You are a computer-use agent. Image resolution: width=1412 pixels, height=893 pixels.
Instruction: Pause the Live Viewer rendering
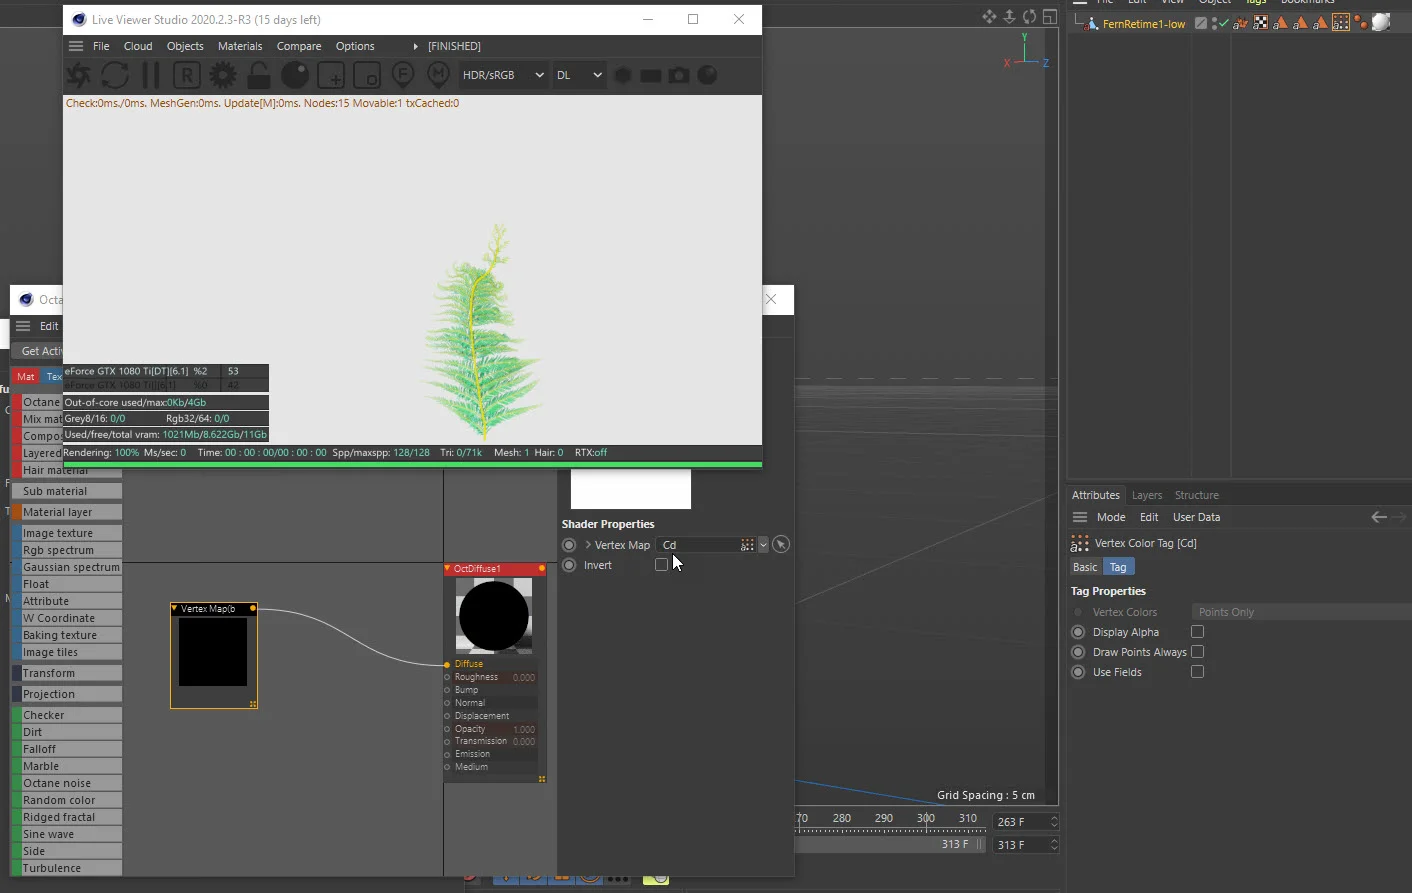[x=150, y=75]
